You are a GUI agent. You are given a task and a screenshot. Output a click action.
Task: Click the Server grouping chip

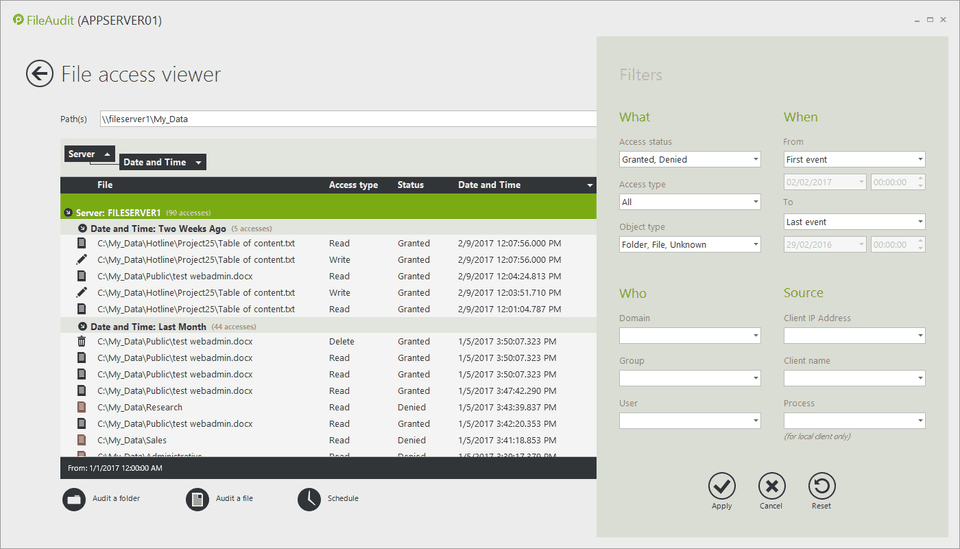coord(90,154)
